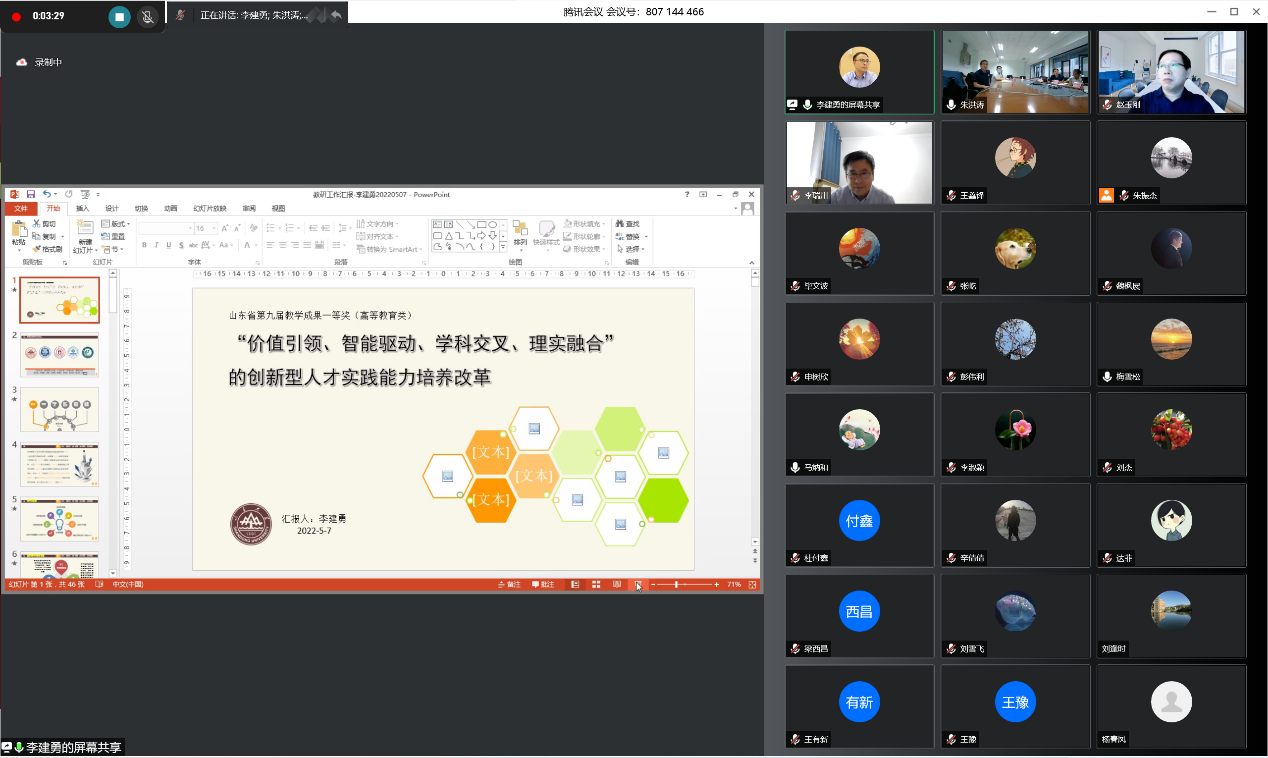Toggle the Comments (批注) pane
Image resolution: width=1268 pixels, height=758 pixels.
[543, 584]
